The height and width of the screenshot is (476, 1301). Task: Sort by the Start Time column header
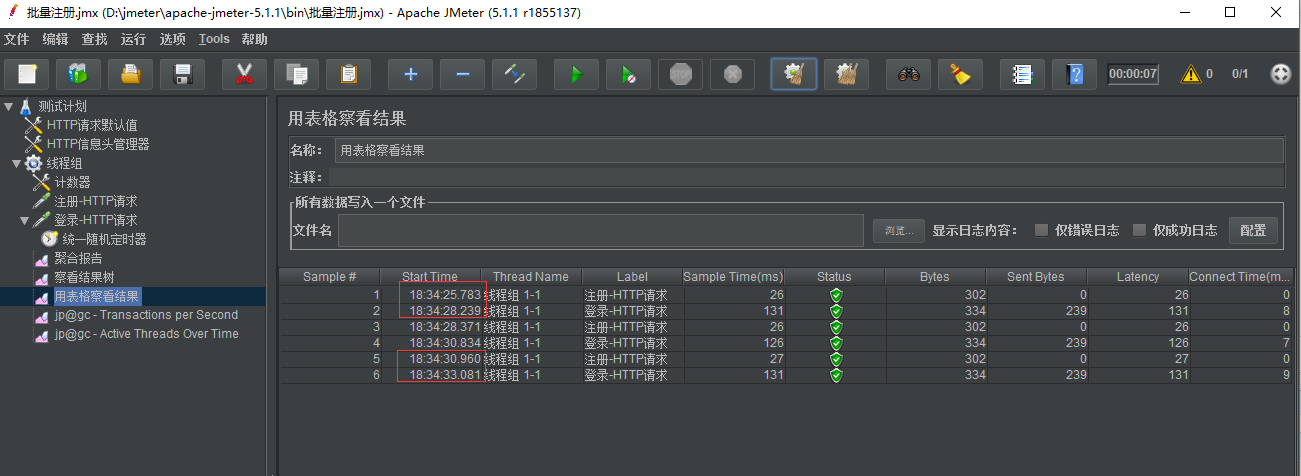(x=430, y=277)
